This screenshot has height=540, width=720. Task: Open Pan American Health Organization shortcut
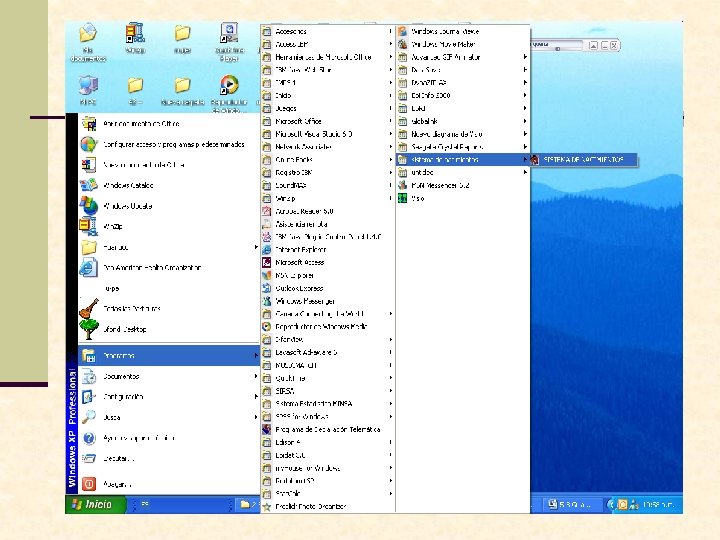[152, 267]
